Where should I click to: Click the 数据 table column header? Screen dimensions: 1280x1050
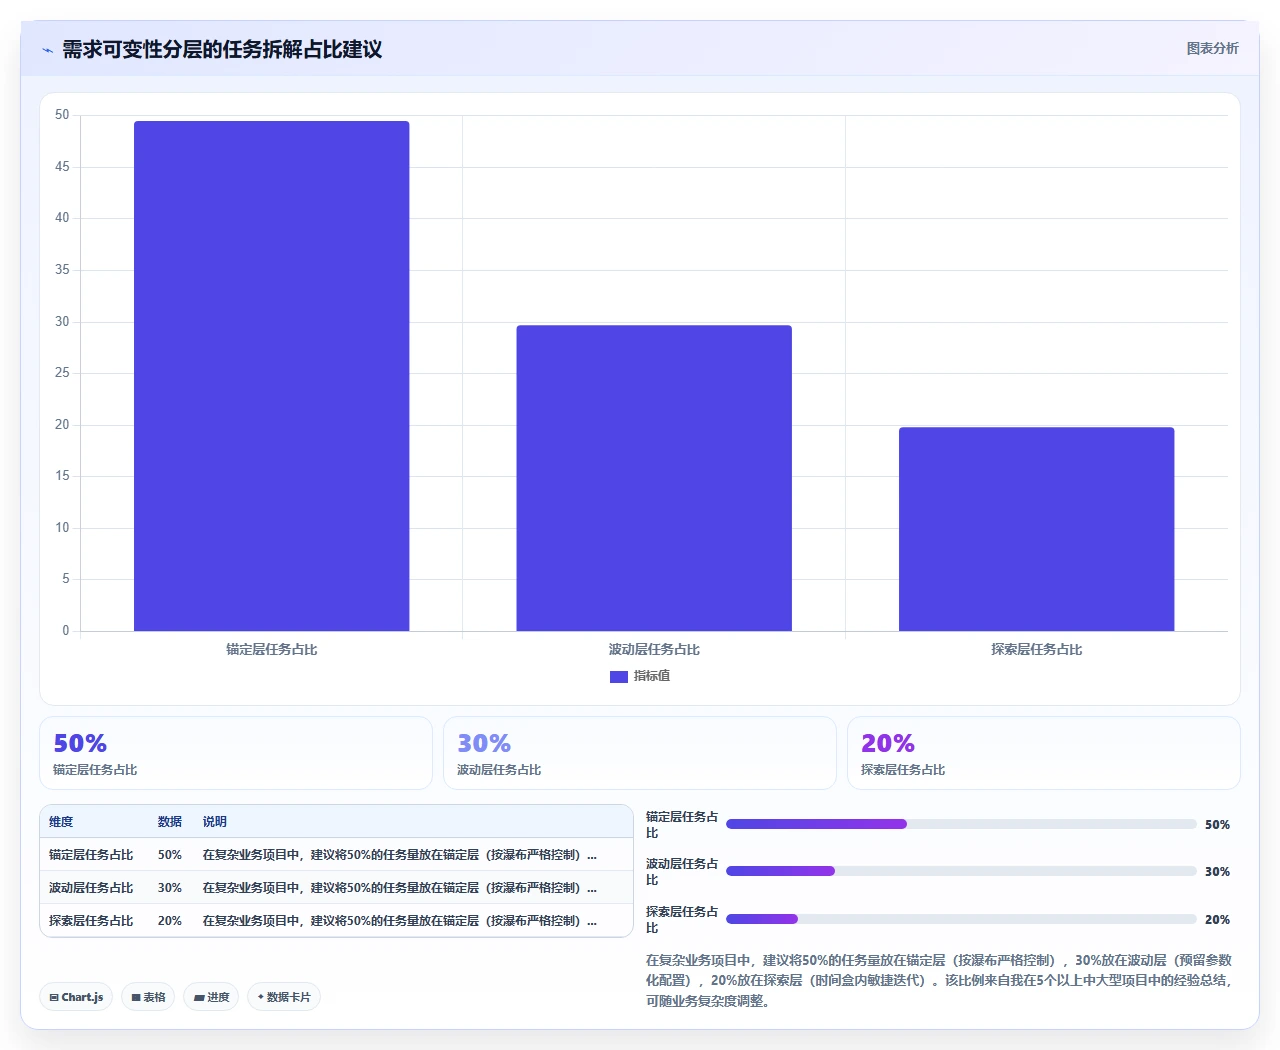[170, 822]
